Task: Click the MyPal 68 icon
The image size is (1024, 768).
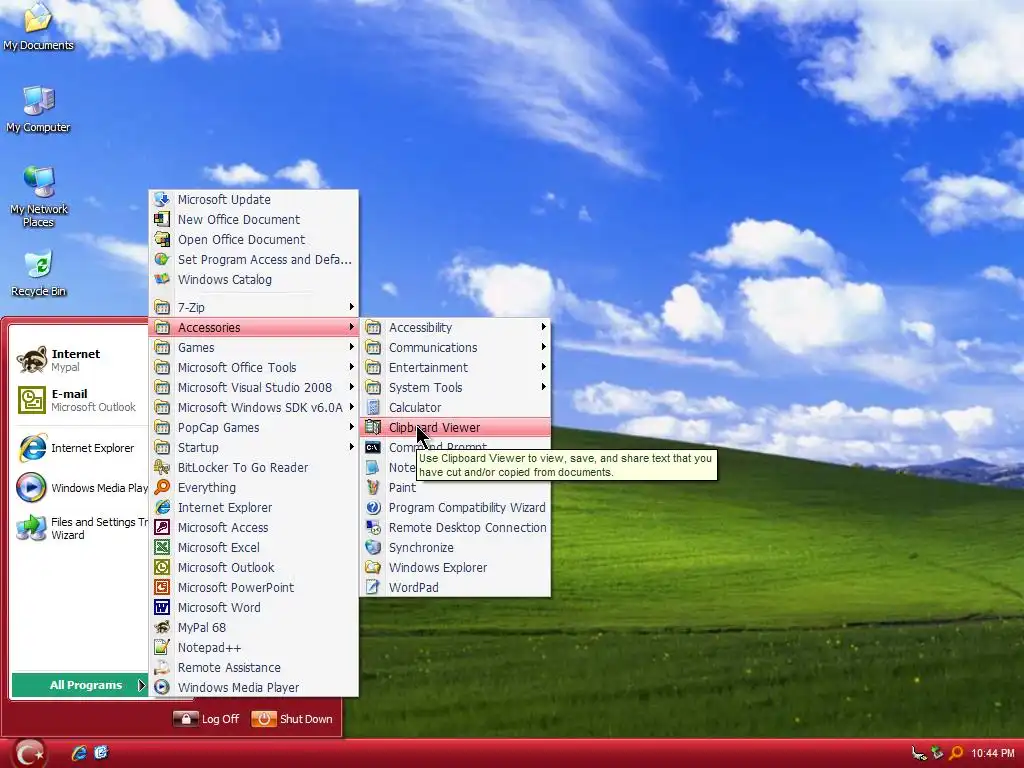Action: [x=162, y=628]
